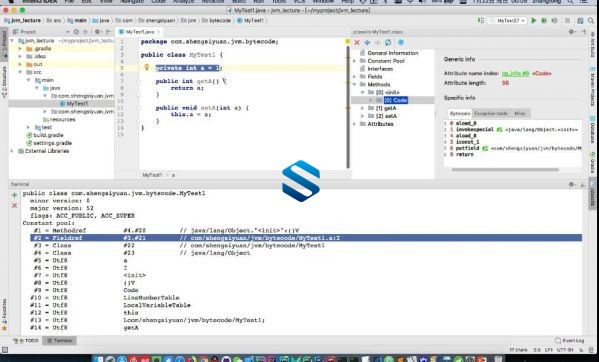Run with coverage icon beside the Debug button
Image resolution: width=599 pixels, height=362 pixels.
tap(554, 21)
